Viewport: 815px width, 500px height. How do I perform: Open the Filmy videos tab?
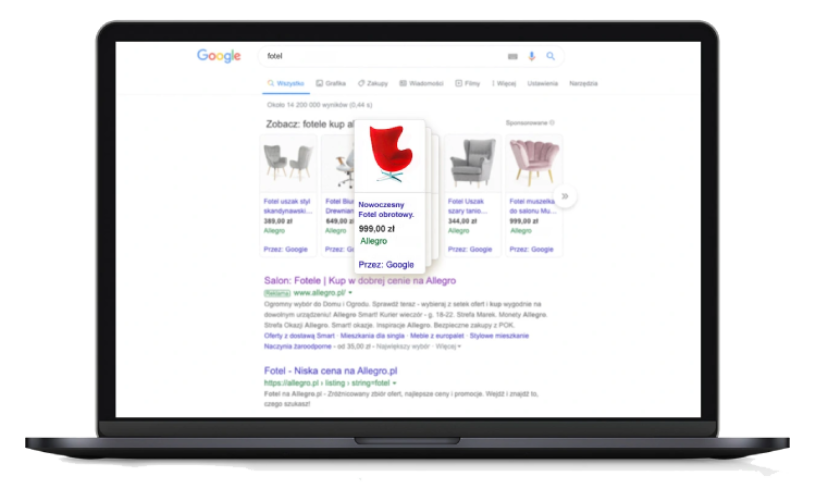[468, 83]
